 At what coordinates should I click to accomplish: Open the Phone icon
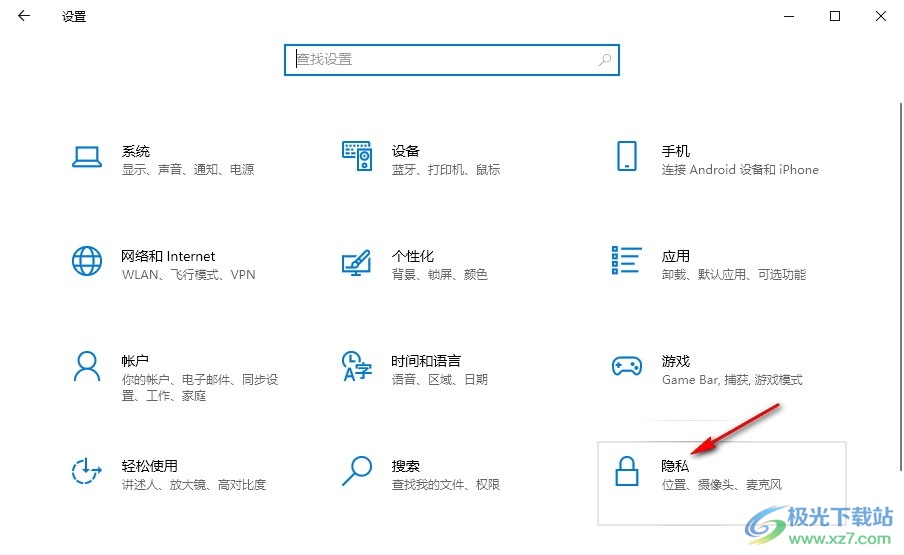[x=627, y=156]
